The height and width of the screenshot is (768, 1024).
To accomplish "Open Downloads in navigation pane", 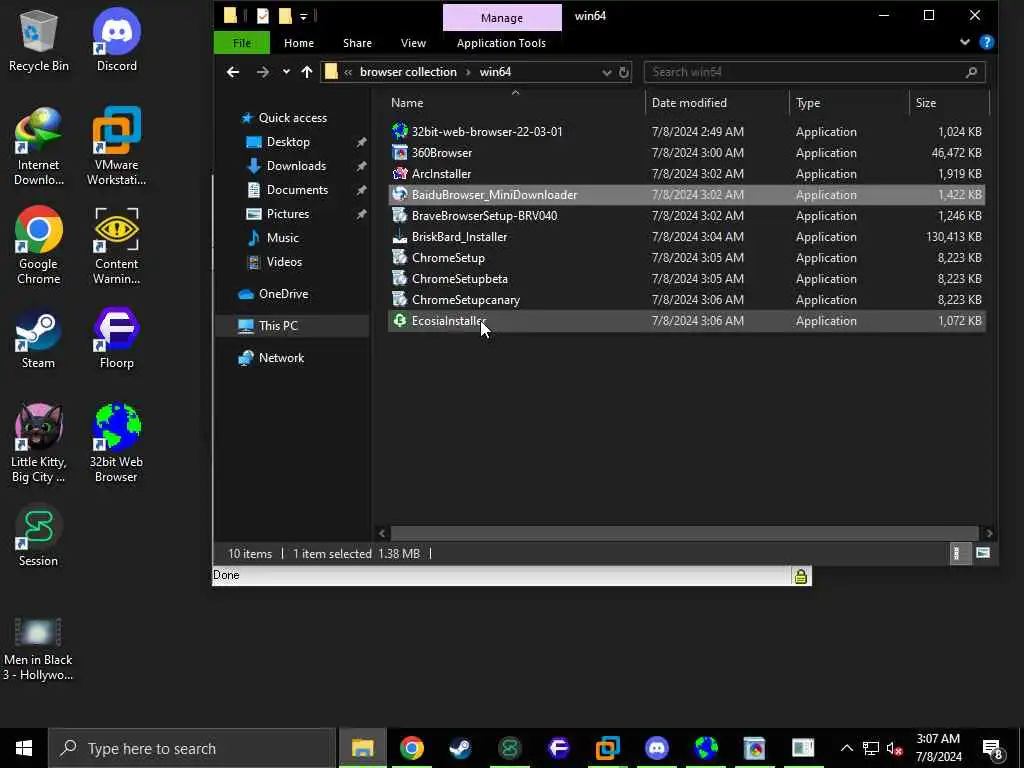I will pos(296,166).
